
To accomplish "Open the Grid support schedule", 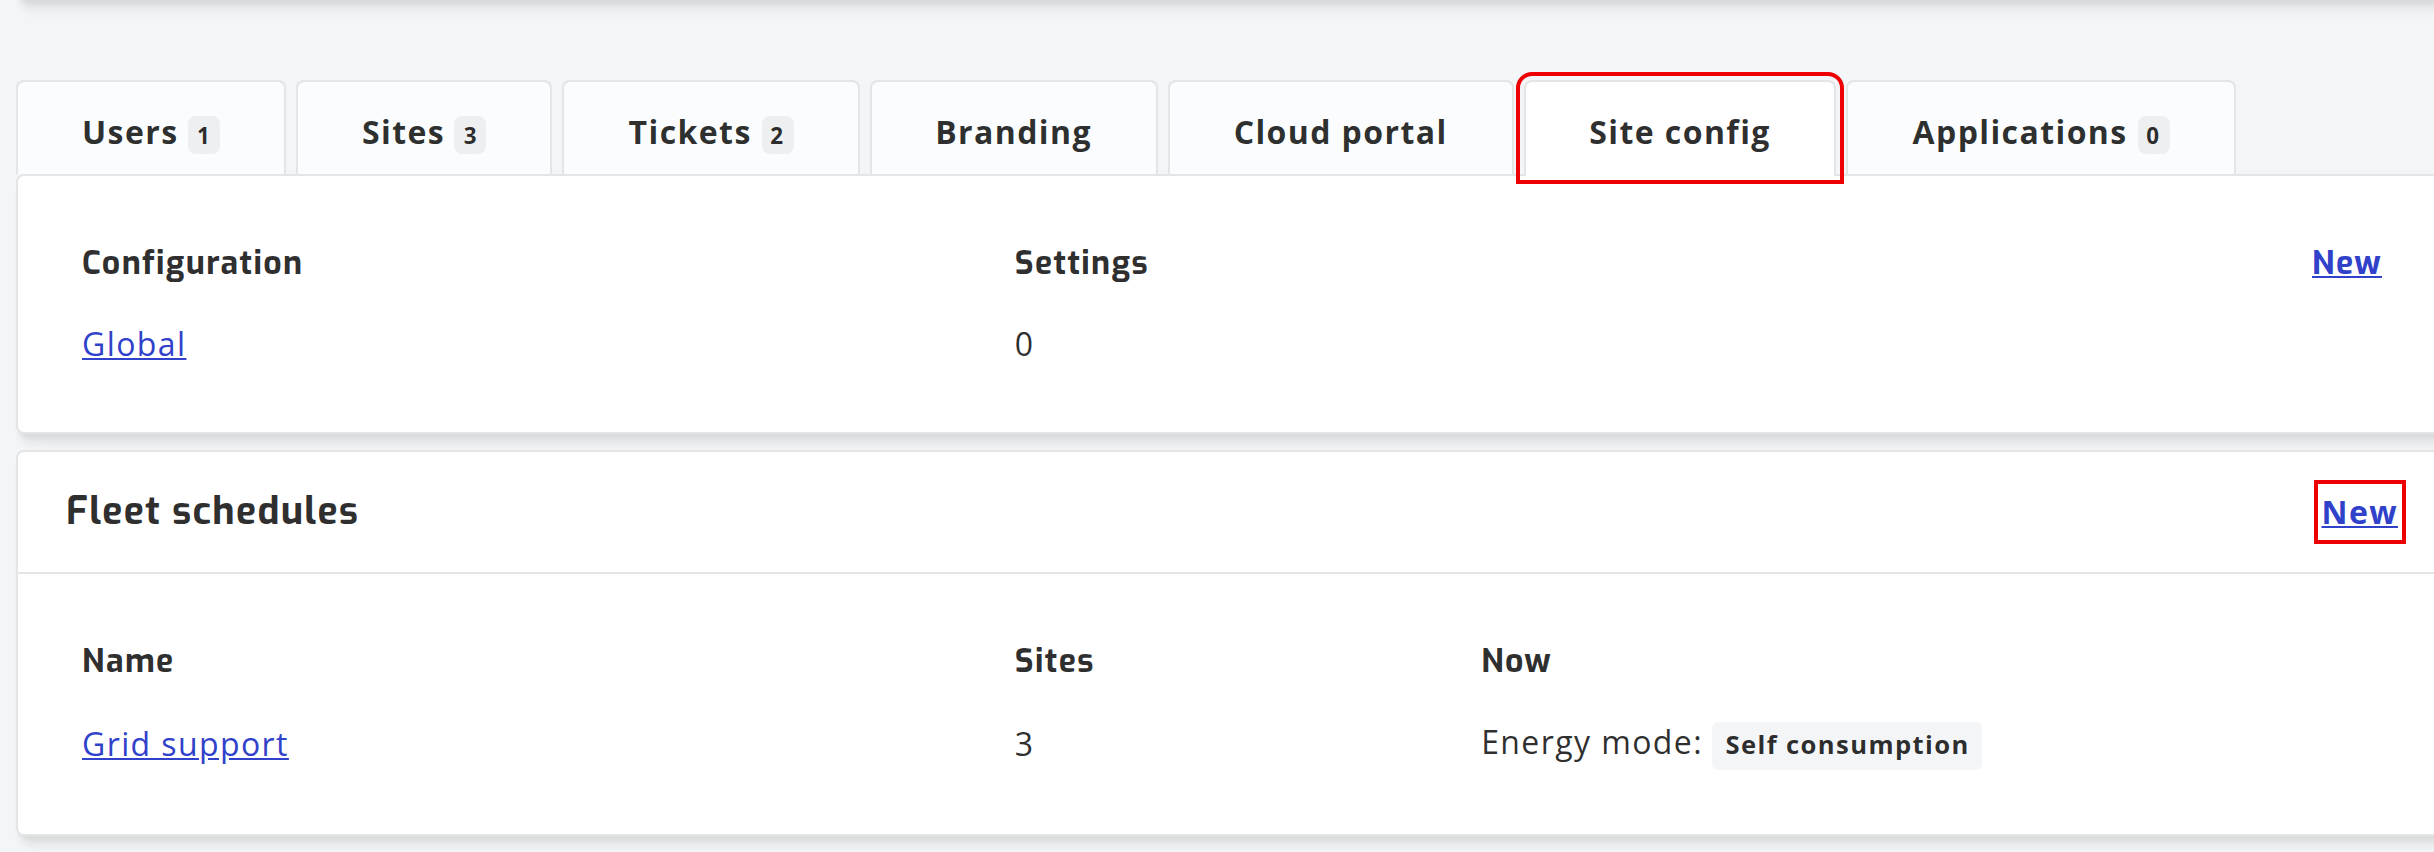I will [185, 744].
